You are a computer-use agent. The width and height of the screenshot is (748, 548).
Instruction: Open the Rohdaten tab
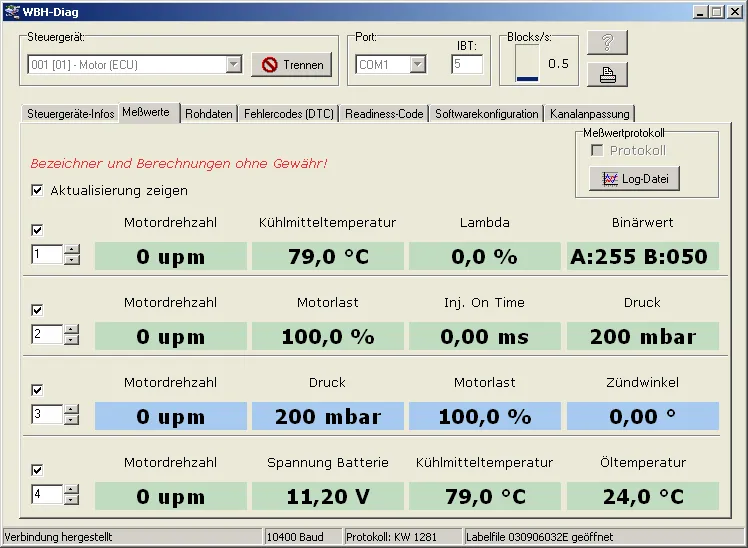click(x=208, y=114)
